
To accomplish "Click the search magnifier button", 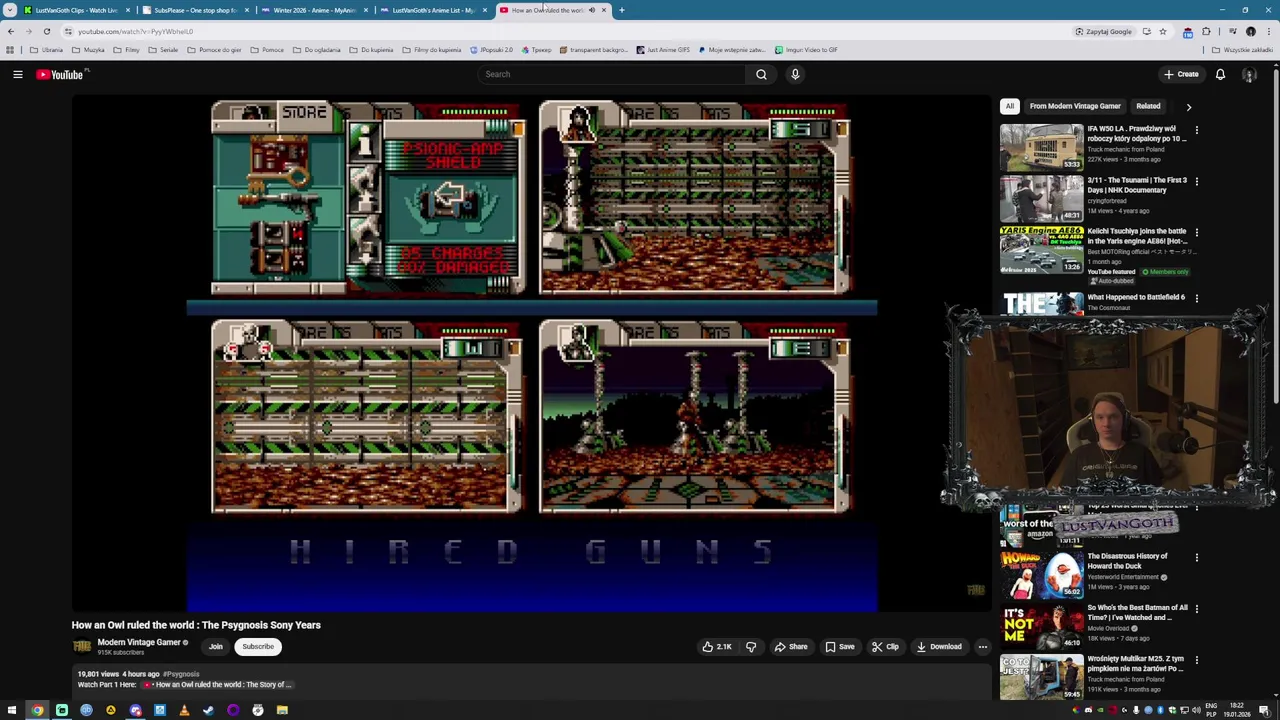I will [x=761, y=74].
